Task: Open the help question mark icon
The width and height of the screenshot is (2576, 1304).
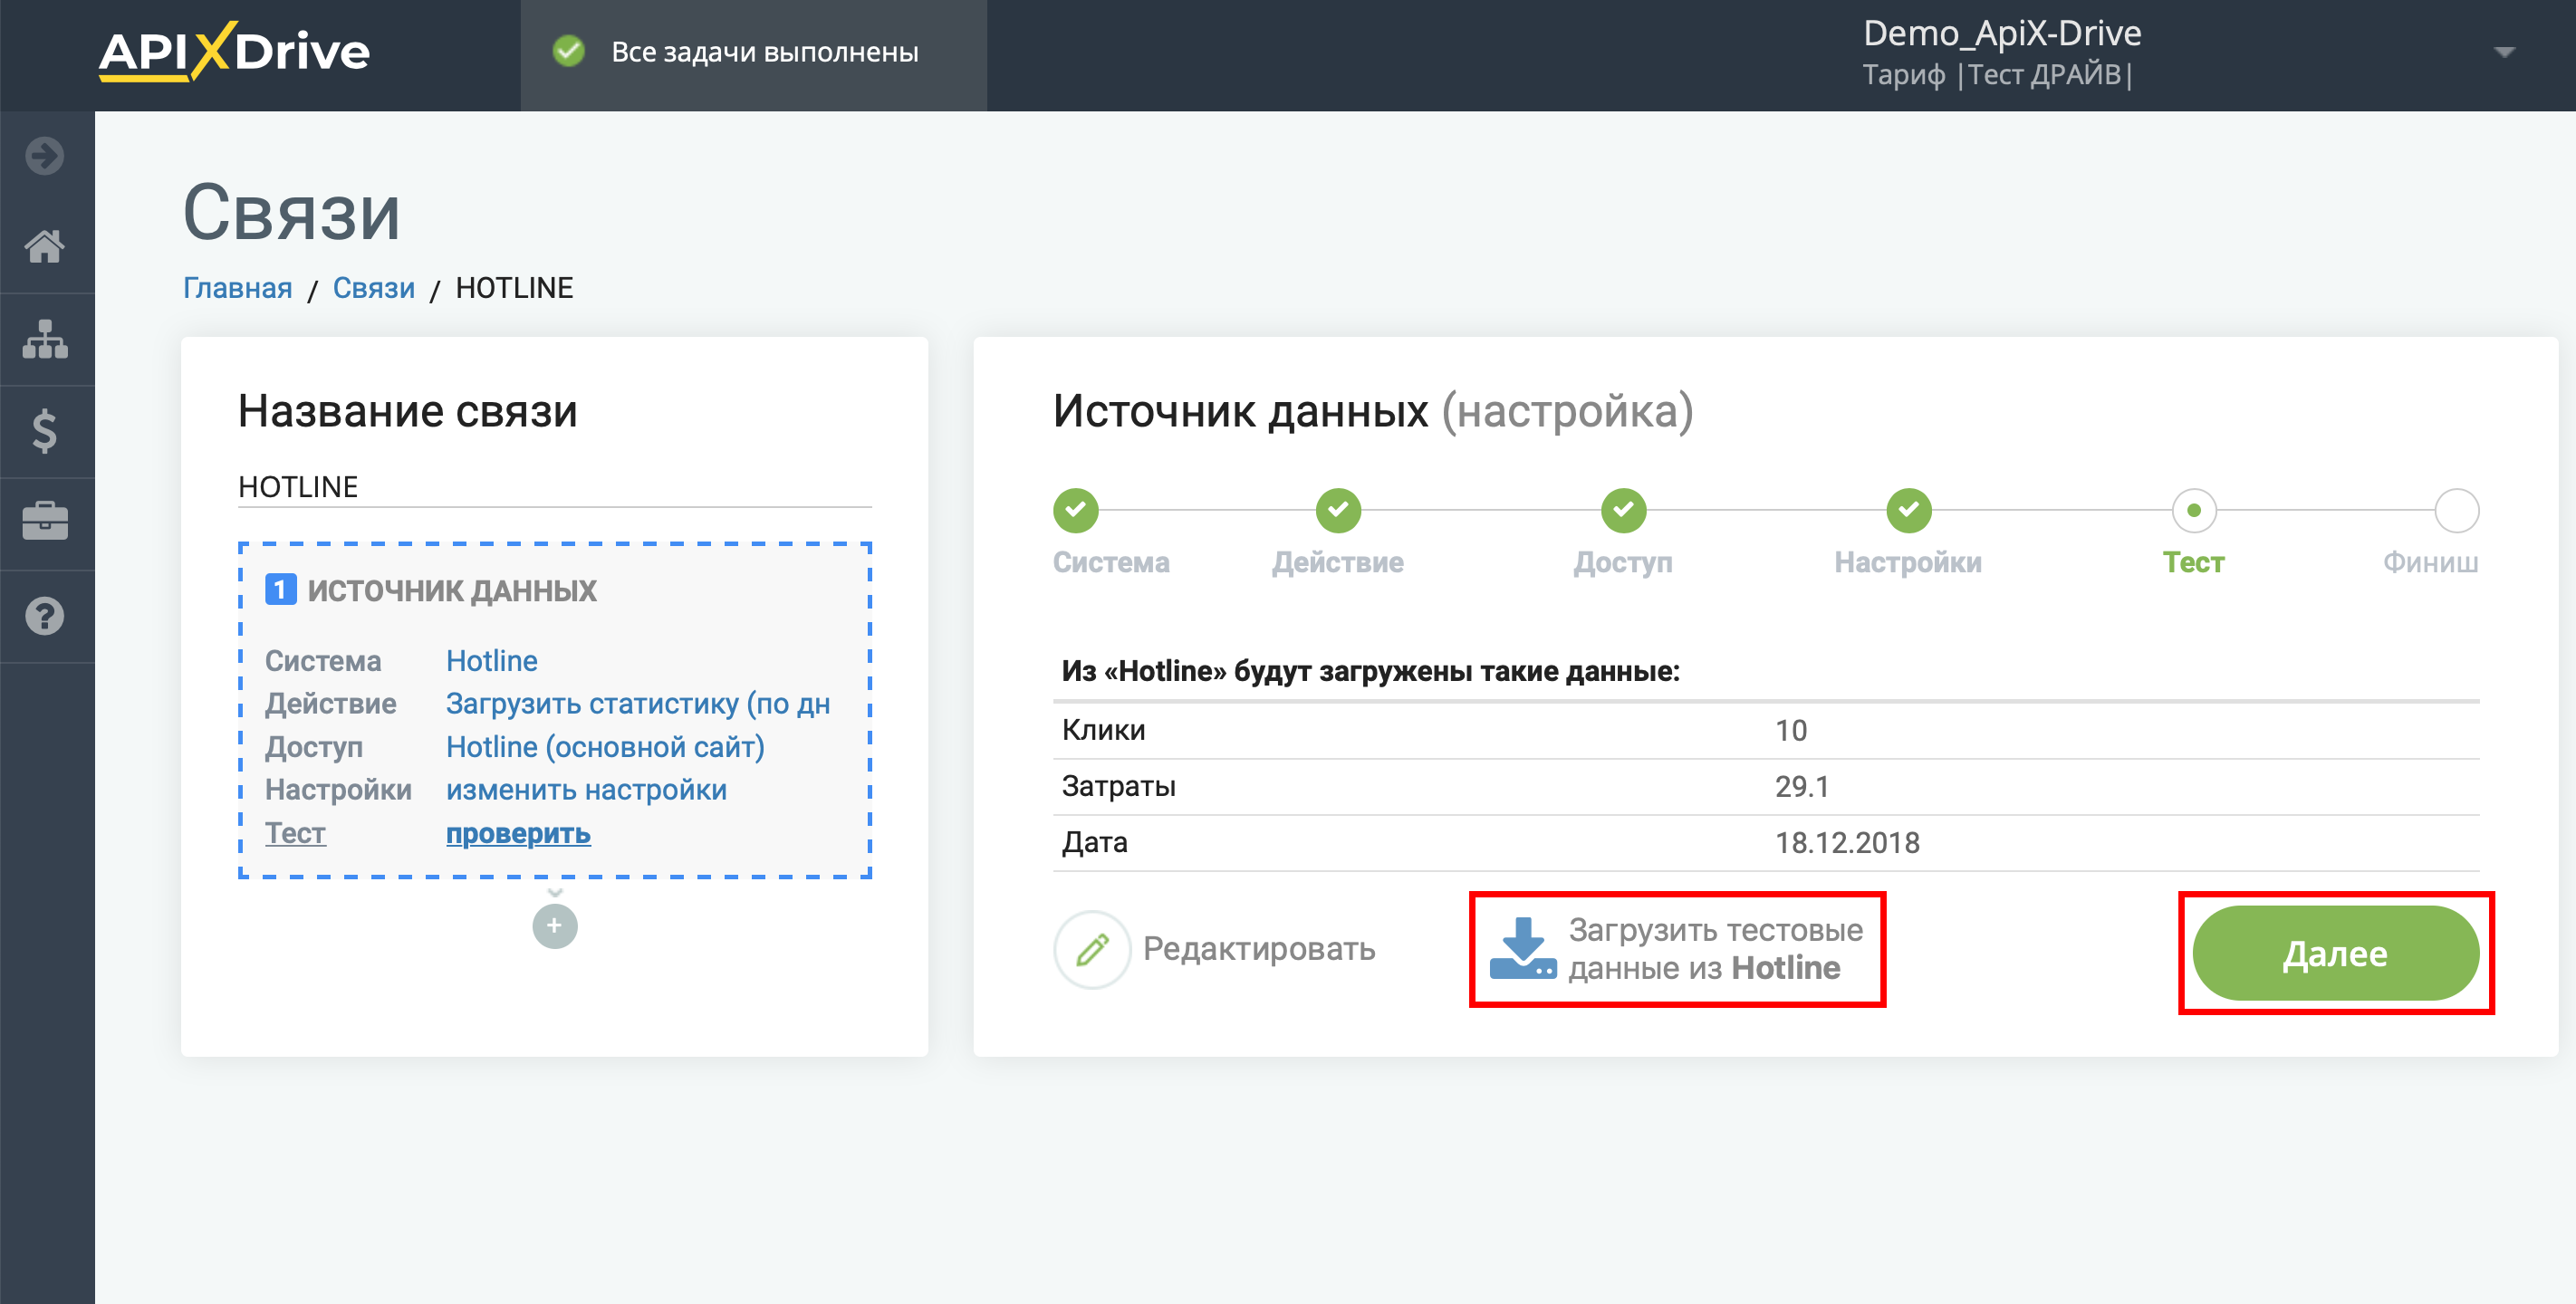Action: (x=45, y=616)
